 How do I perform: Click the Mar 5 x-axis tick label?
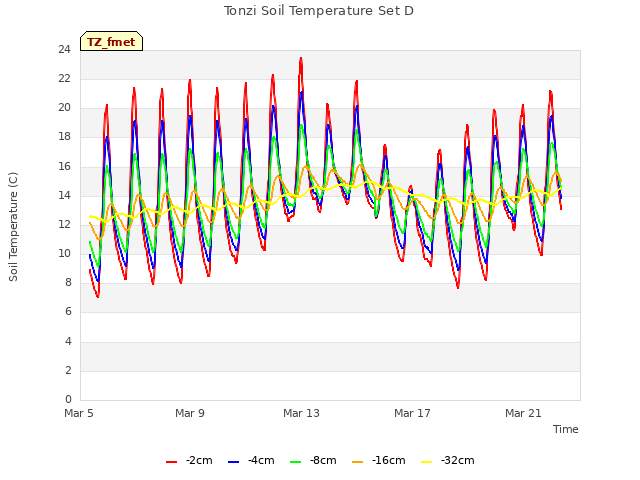tap(79, 413)
